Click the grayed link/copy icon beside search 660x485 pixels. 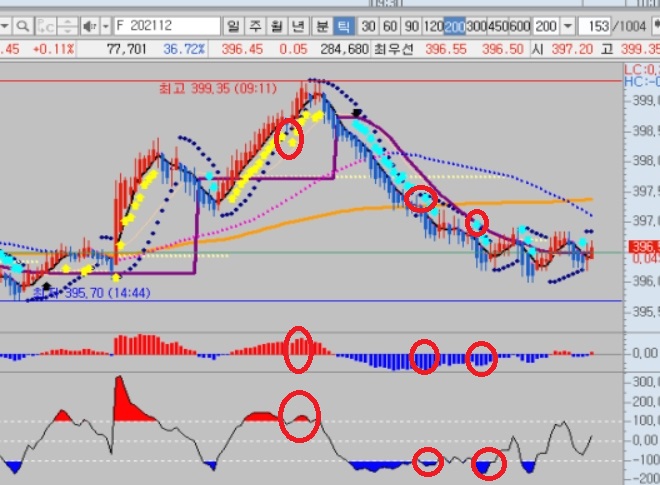pyautogui.click(x=45, y=27)
